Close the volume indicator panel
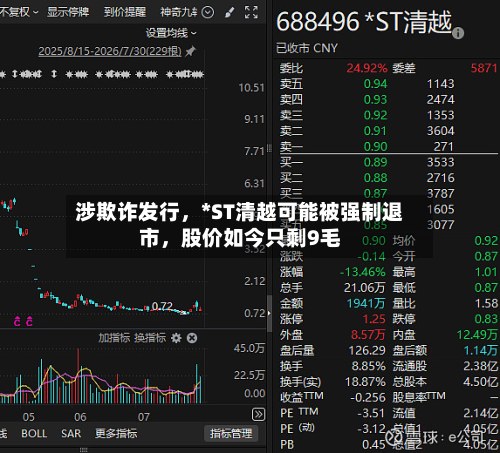 [x=192, y=338]
